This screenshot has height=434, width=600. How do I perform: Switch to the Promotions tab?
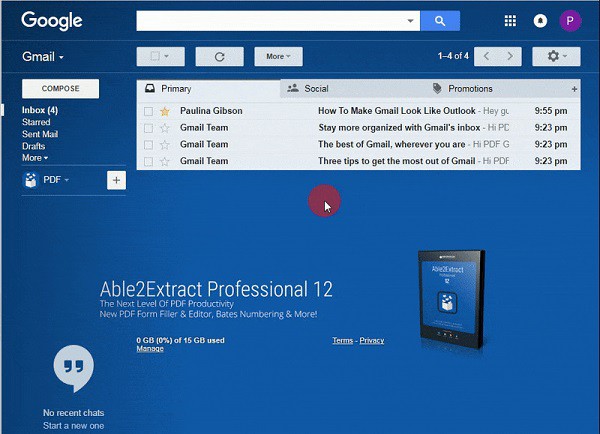click(468, 89)
